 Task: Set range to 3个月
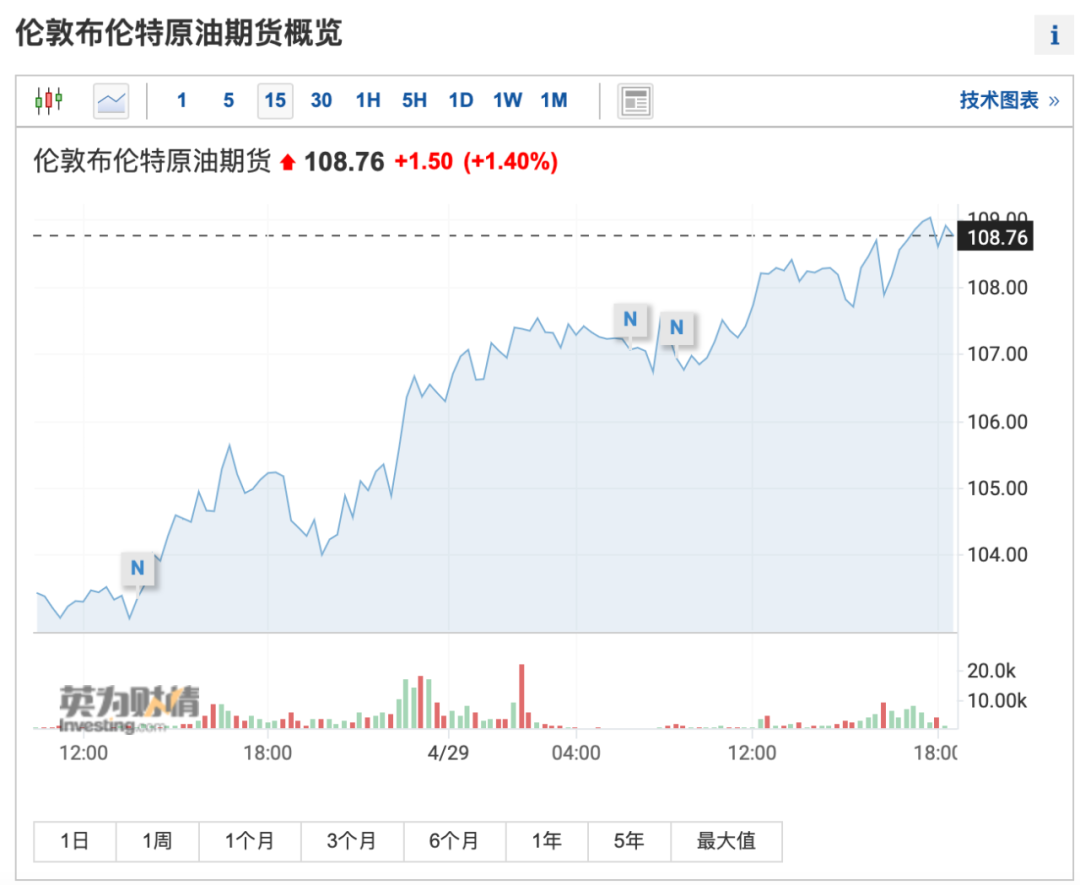(351, 841)
